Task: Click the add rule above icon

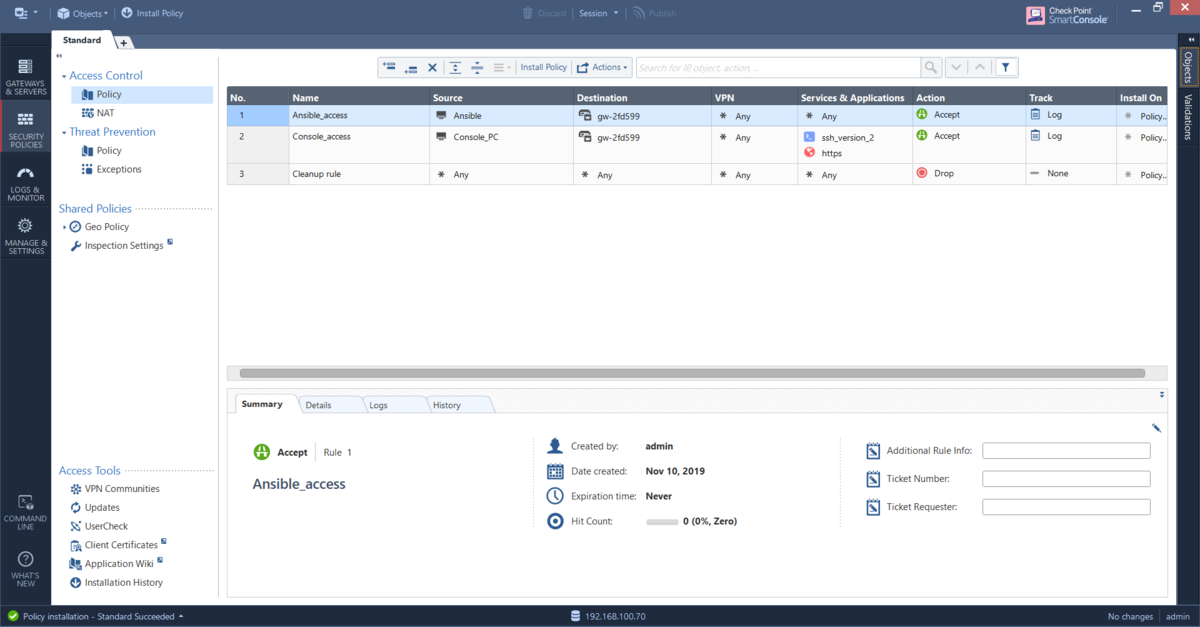Action: pyautogui.click(x=389, y=67)
